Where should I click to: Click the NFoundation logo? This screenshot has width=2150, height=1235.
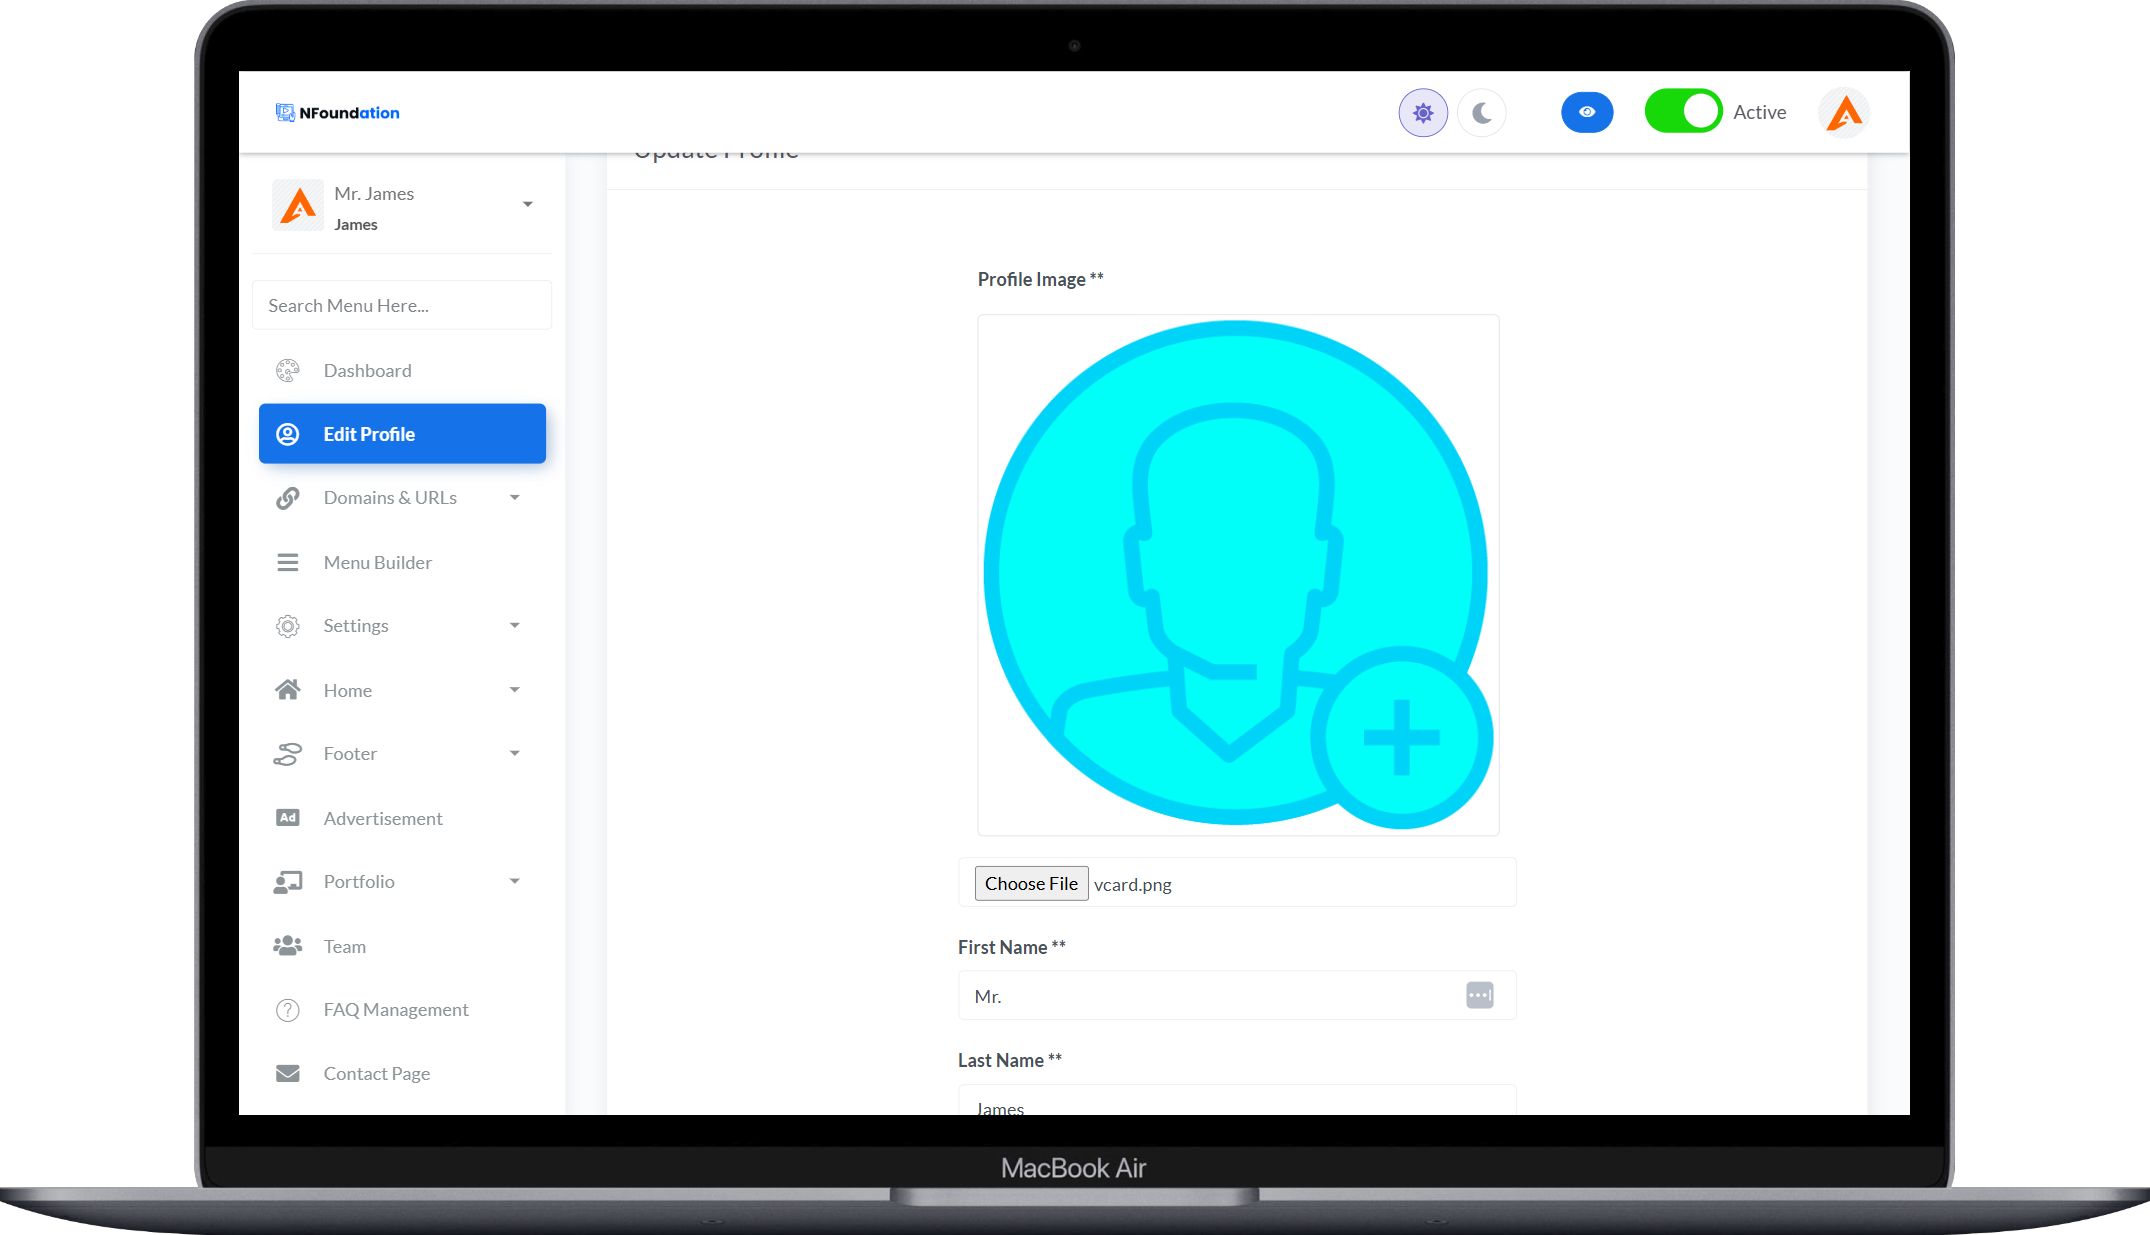pos(338,113)
